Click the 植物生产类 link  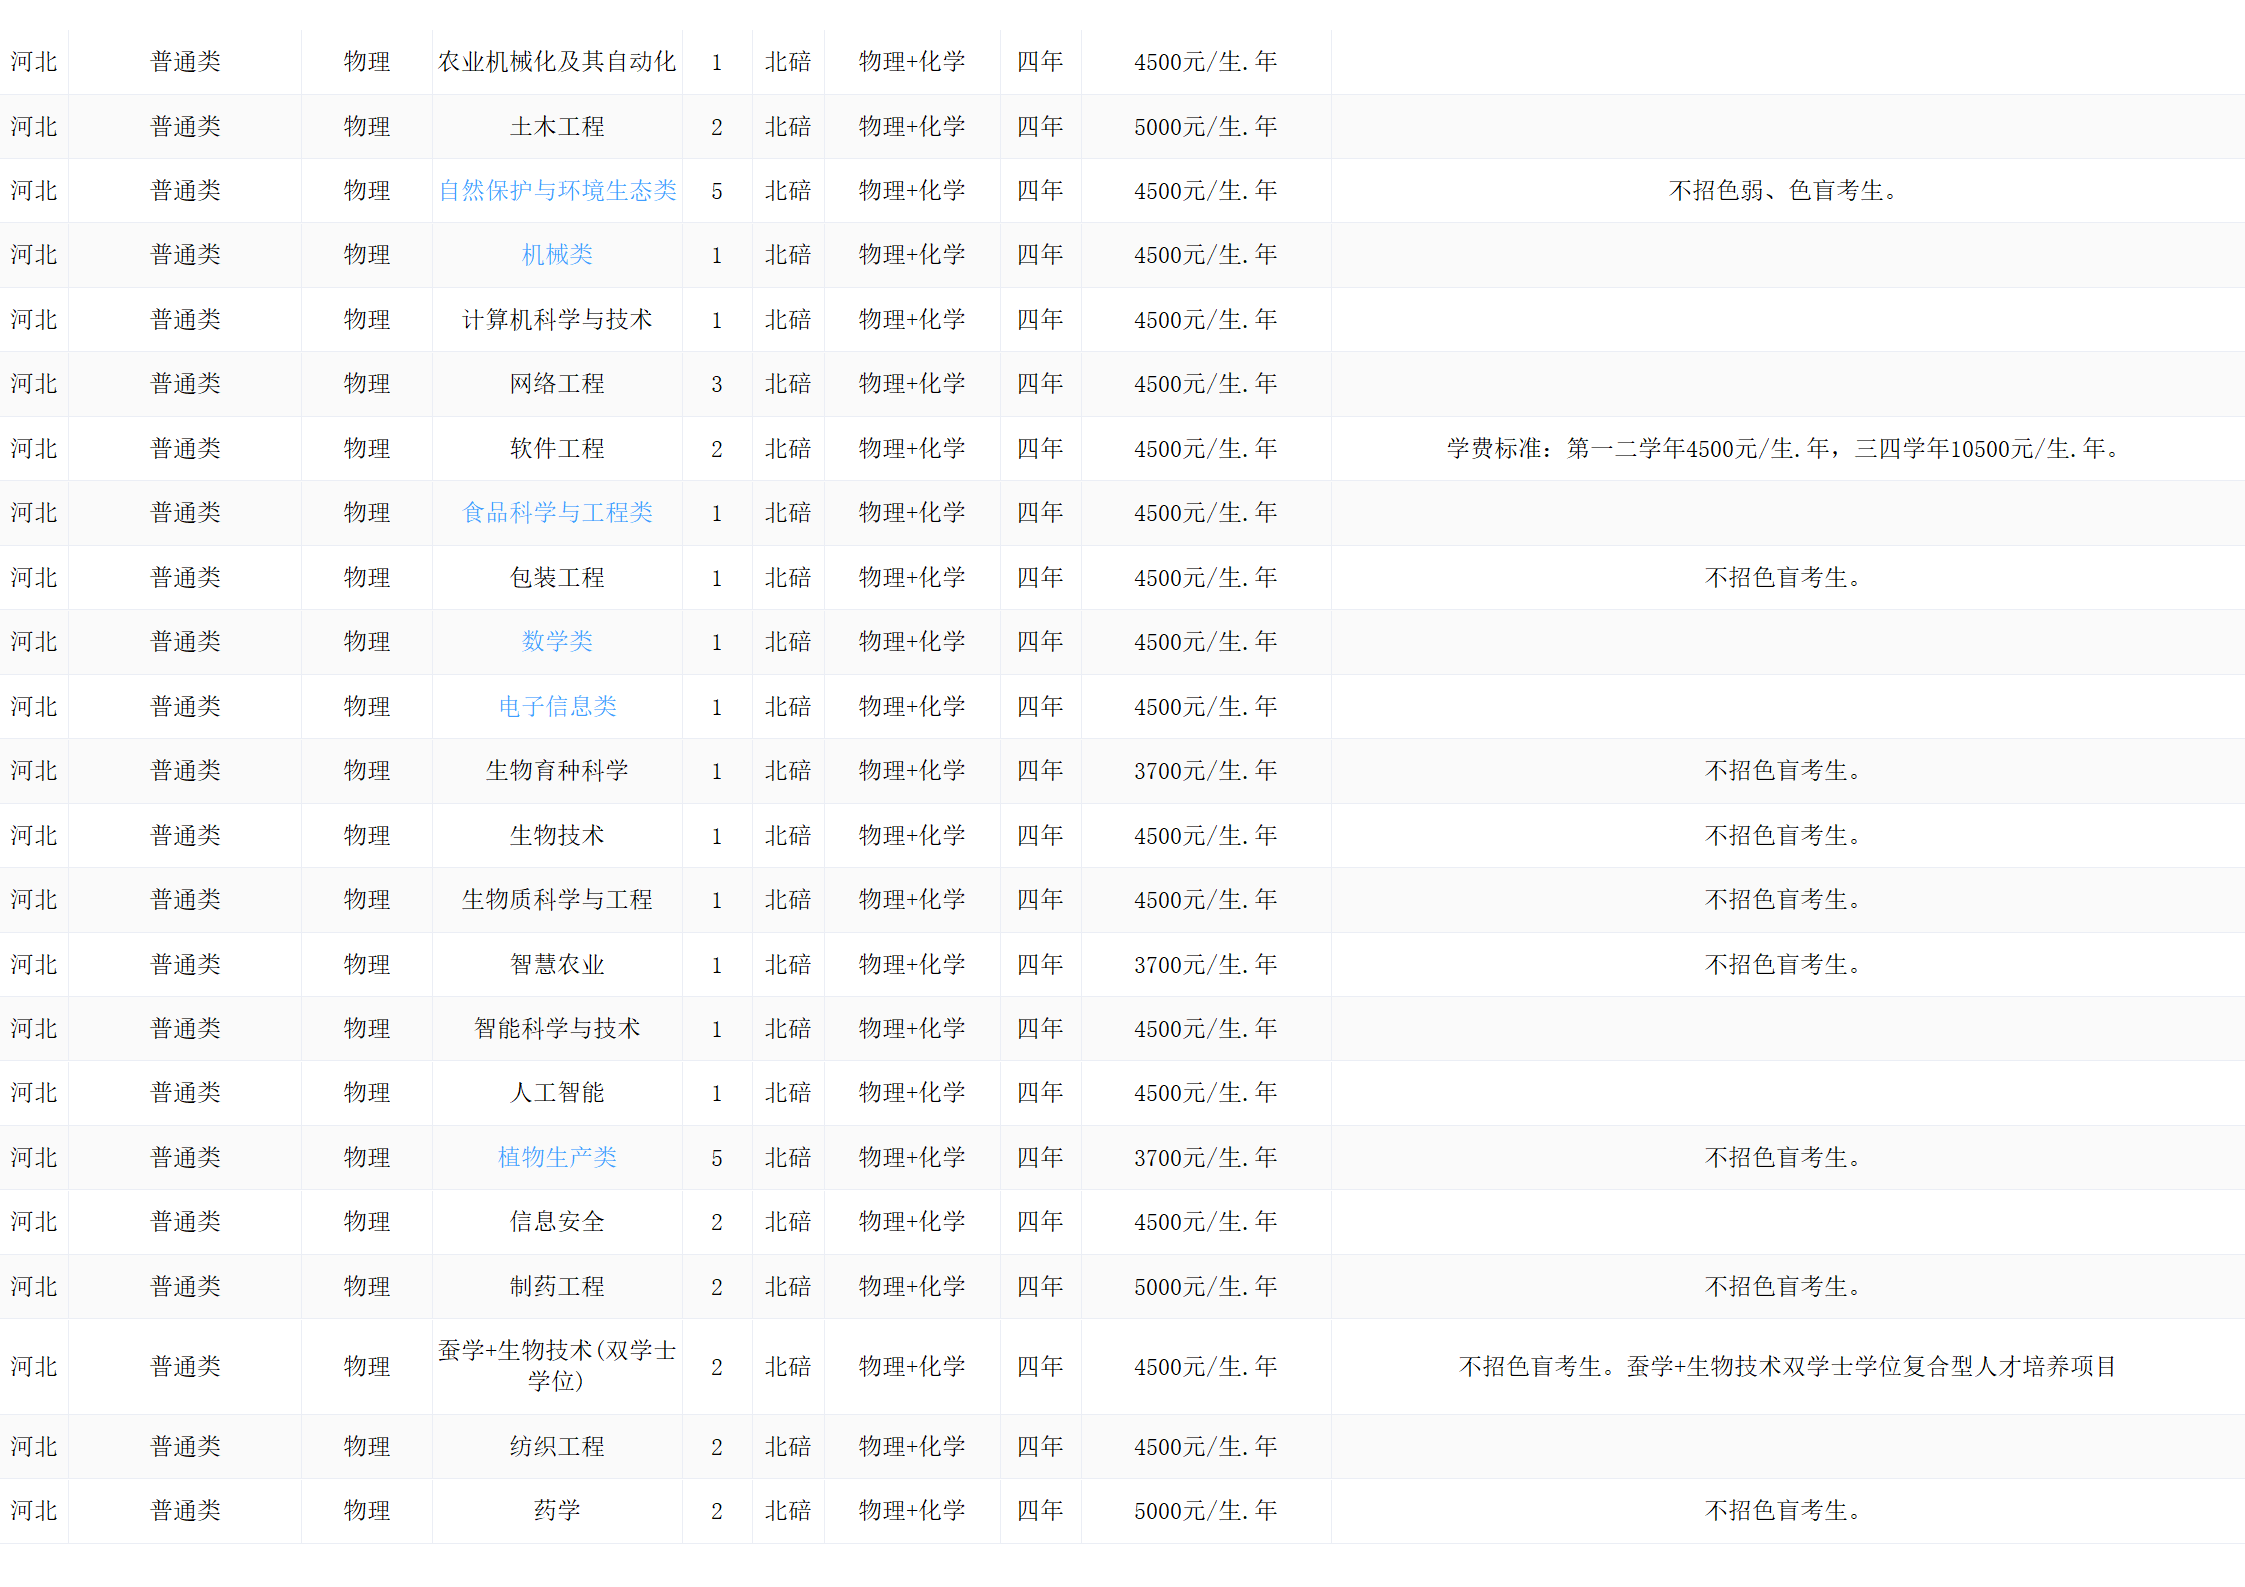pos(557,1158)
